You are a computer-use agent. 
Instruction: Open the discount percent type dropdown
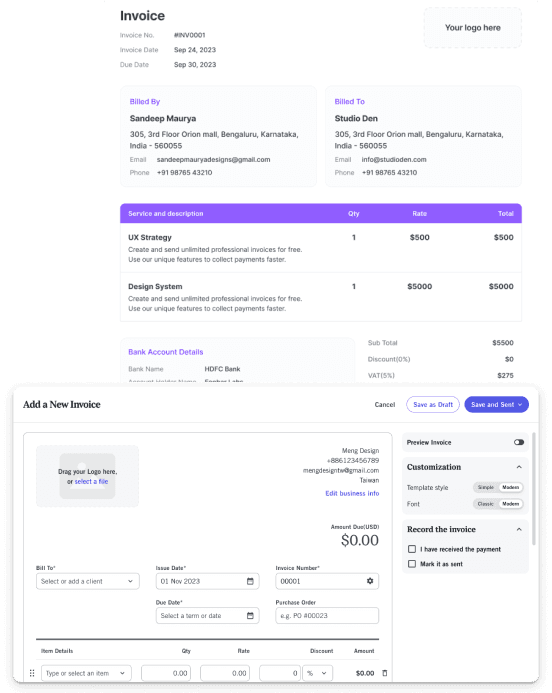pyautogui.click(x=317, y=673)
